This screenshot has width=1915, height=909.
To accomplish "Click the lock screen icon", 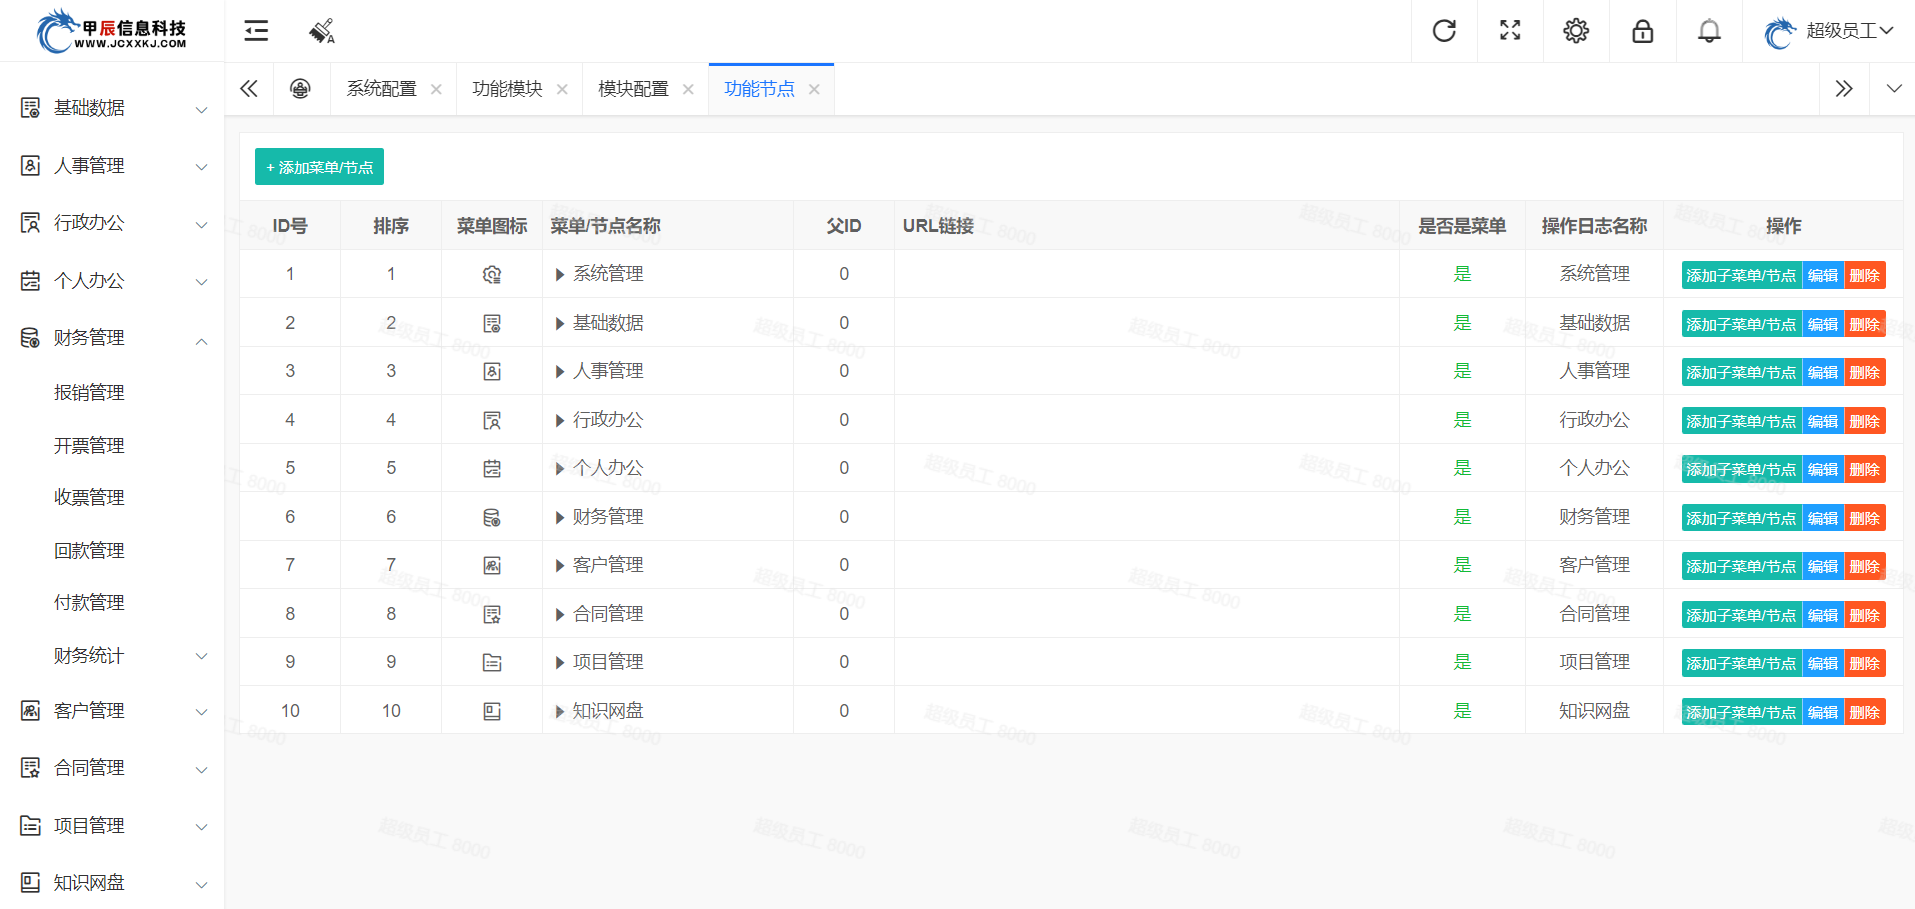I will click(x=1642, y=31).
